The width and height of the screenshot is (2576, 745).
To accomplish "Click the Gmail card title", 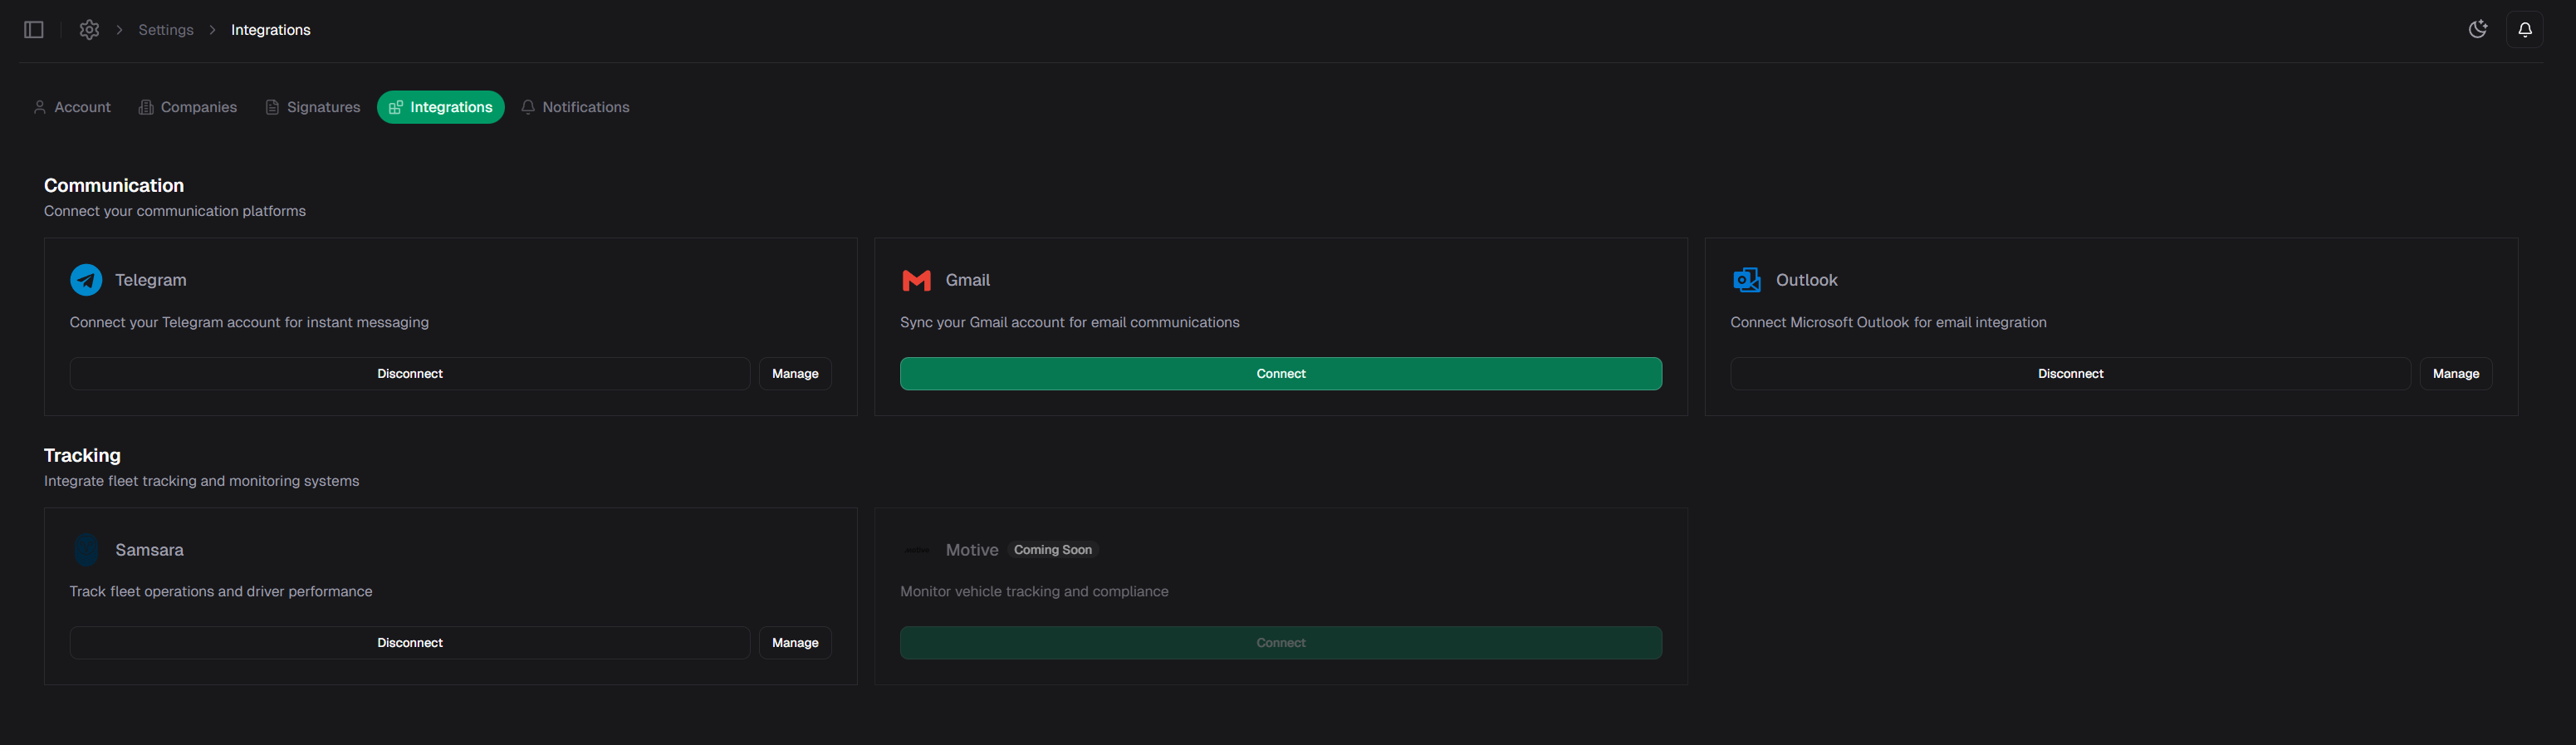I will (x=968, y=280).
